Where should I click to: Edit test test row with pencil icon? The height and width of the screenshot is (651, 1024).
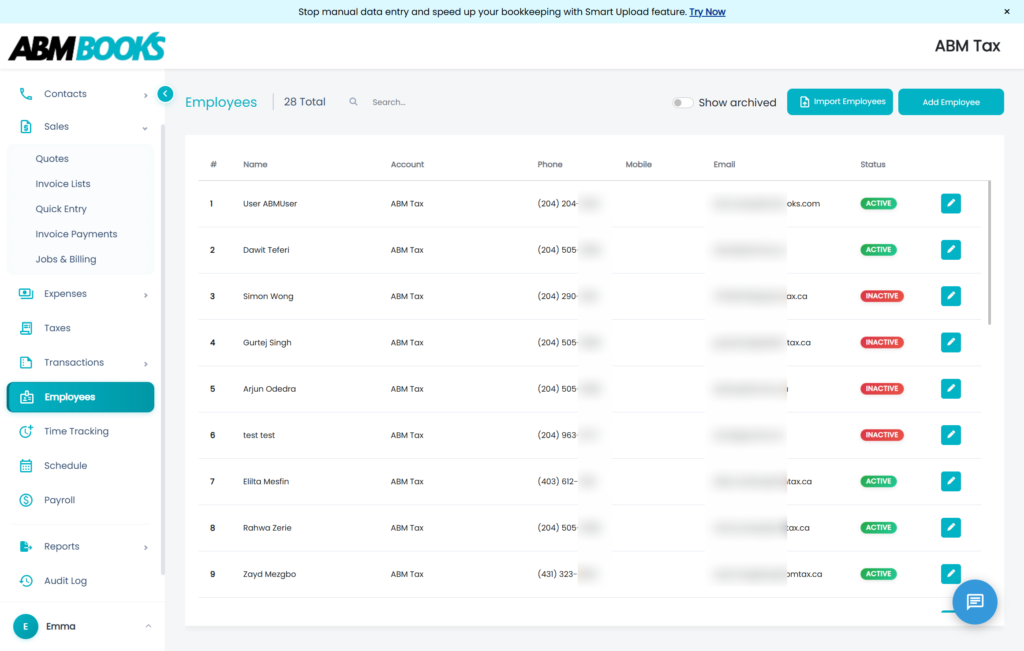click(x=951, y=435)
